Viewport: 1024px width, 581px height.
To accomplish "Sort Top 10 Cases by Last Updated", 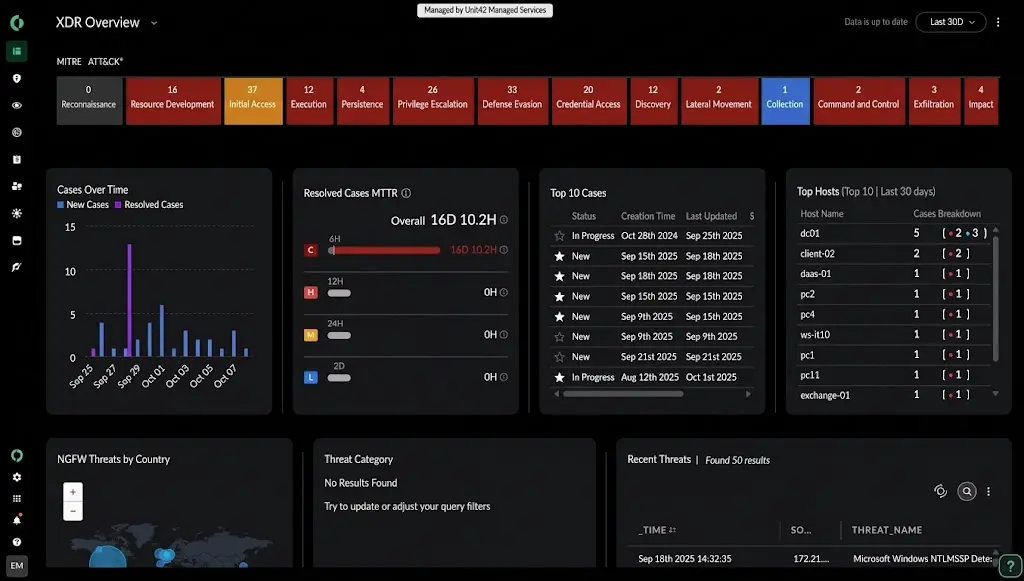I will [711, 216].
